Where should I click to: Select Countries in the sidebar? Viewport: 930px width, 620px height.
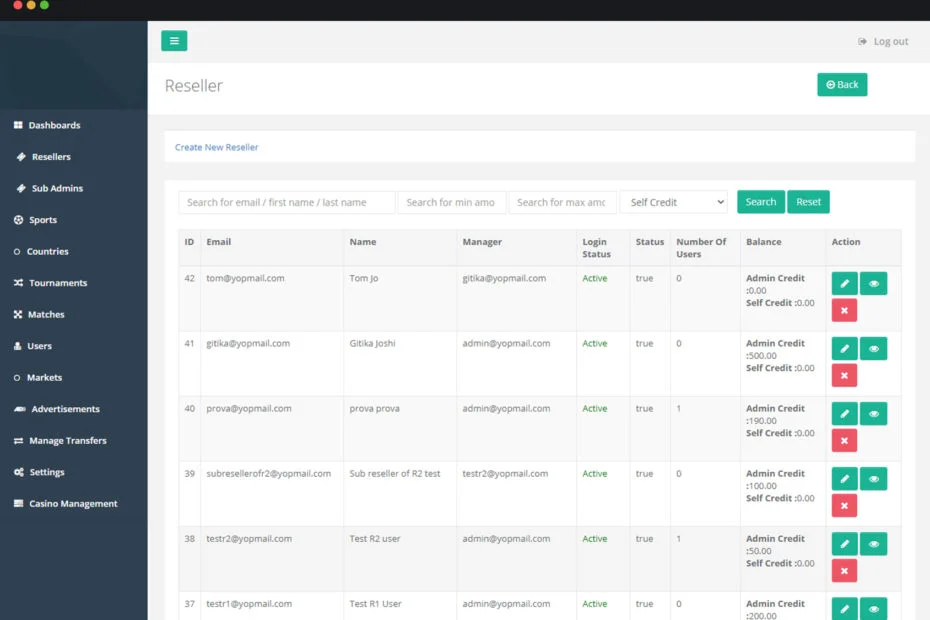pos(41,252)
